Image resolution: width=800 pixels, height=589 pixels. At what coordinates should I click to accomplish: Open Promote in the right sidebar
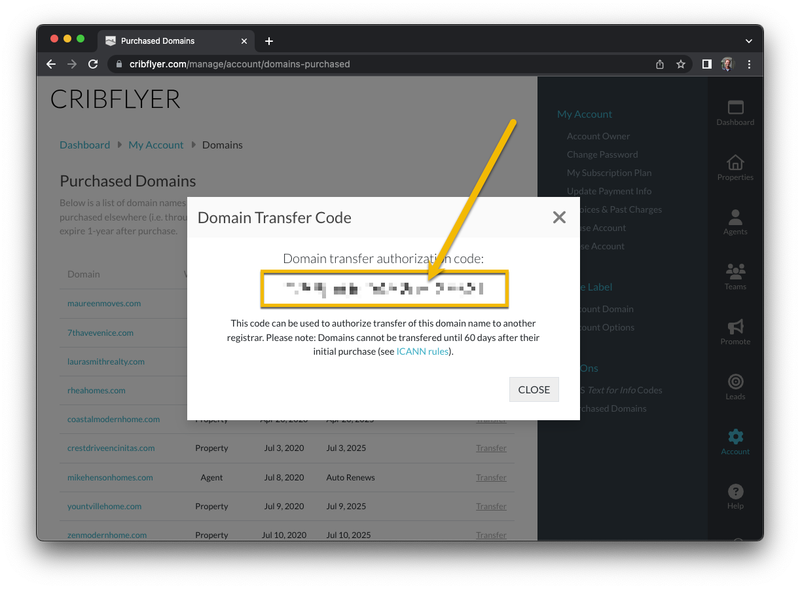(x=735, y=332)
